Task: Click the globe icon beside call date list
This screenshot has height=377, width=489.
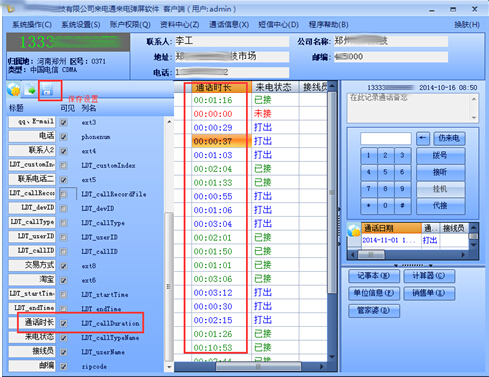Action: pyautogui.click(x=354, y=230)
